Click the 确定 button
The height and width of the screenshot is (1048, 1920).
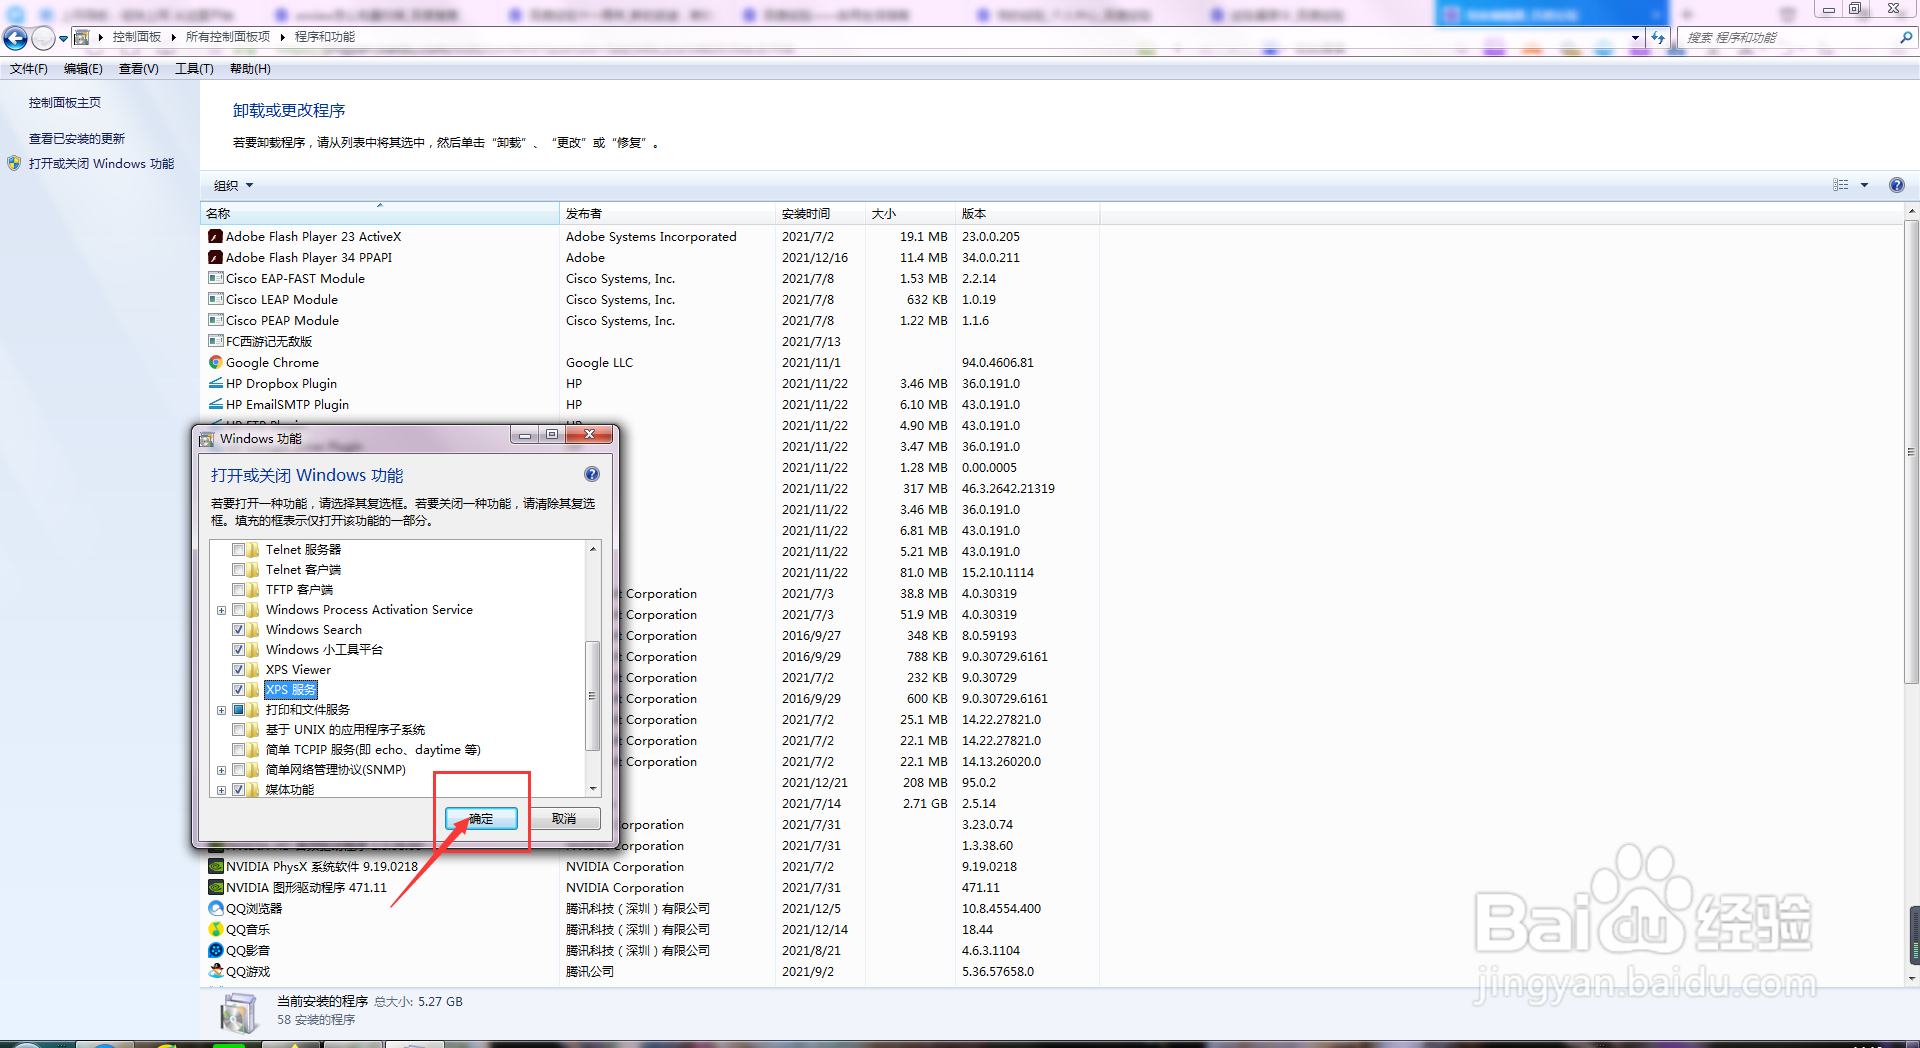click(481, 819)
